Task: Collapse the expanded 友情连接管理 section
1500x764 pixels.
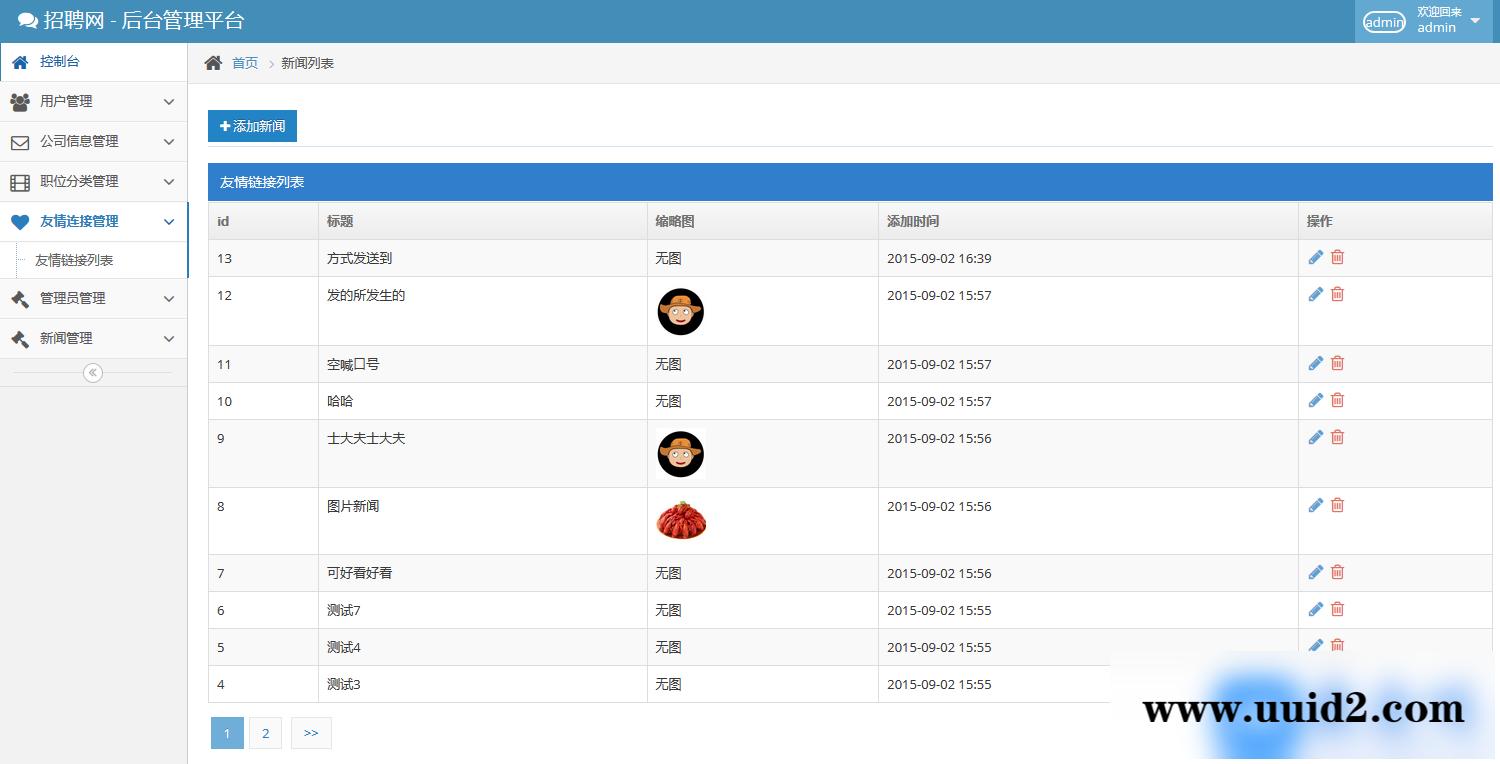Action: pyautogui.click(x=169, y=222)
